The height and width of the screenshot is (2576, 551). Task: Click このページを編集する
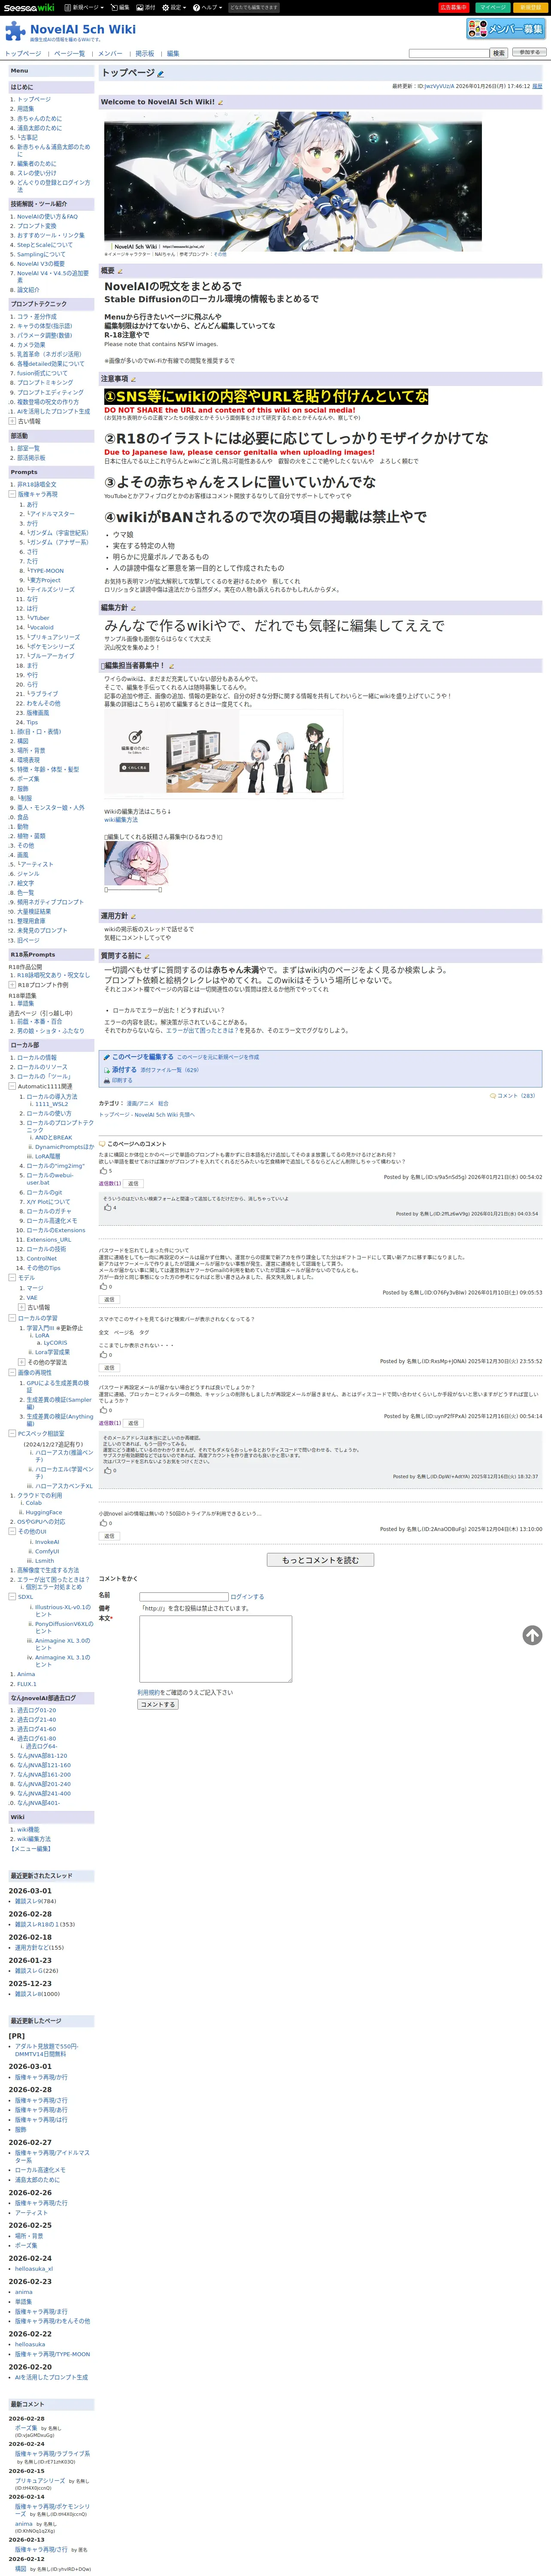[x=138, y=1057]
